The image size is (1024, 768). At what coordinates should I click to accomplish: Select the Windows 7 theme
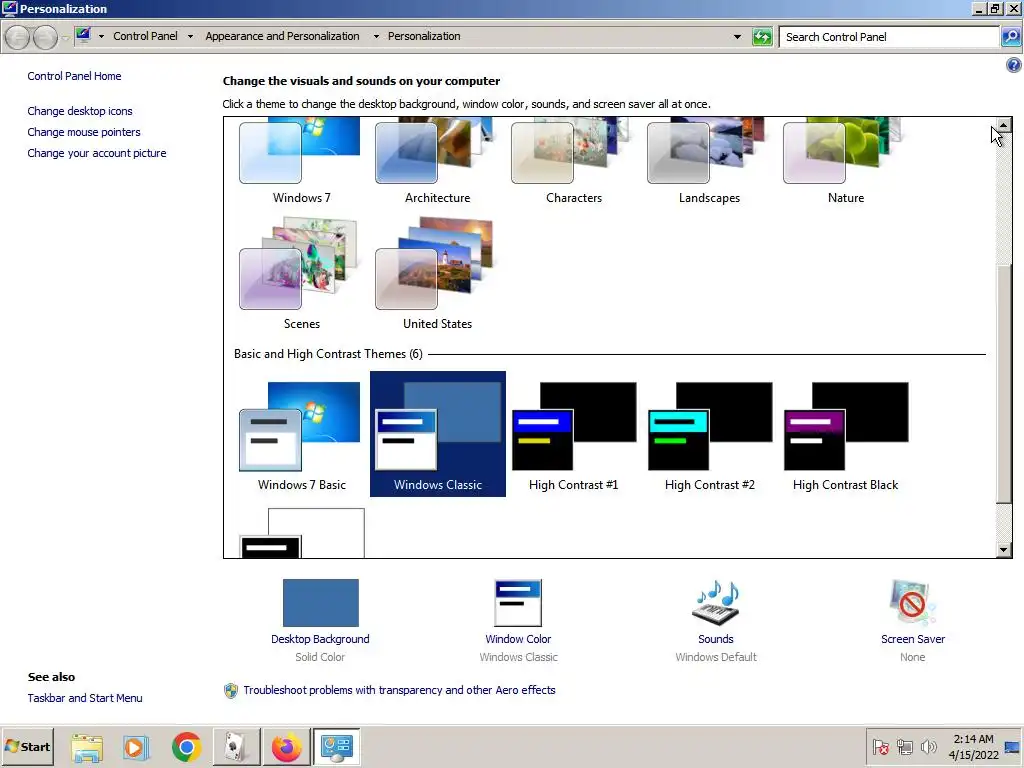tap(302, 161)
